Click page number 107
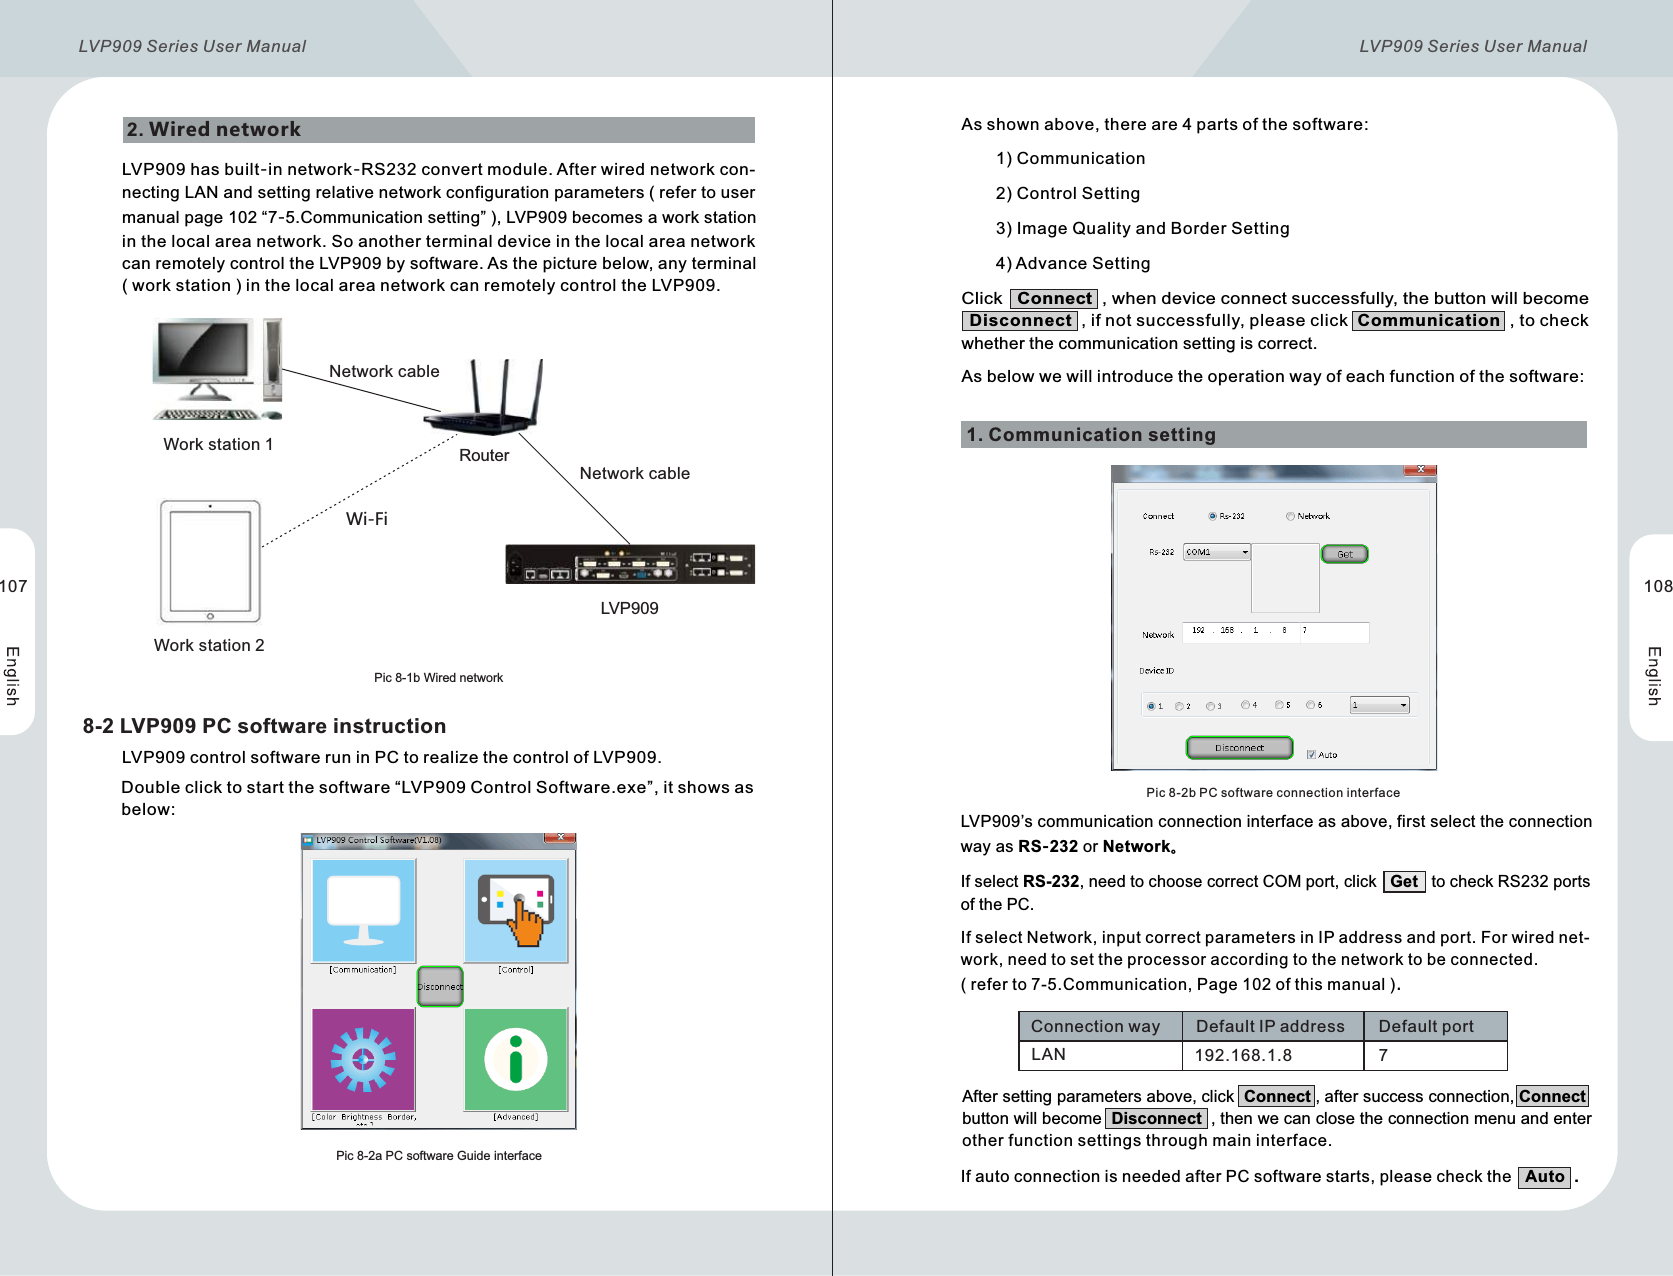 pyautogui.click(x=14, y=586)
